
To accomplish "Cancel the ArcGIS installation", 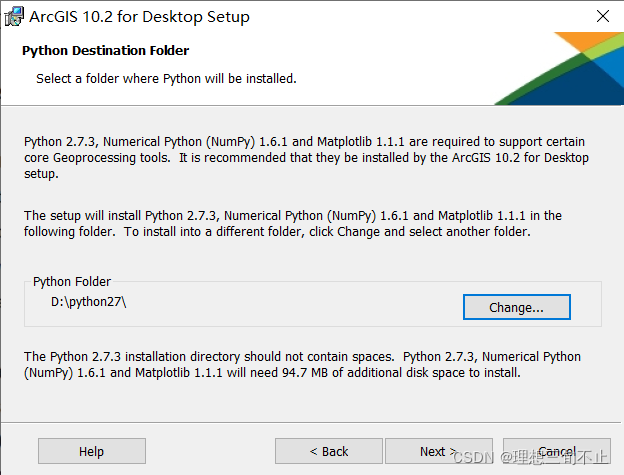I will pos(557,451).
